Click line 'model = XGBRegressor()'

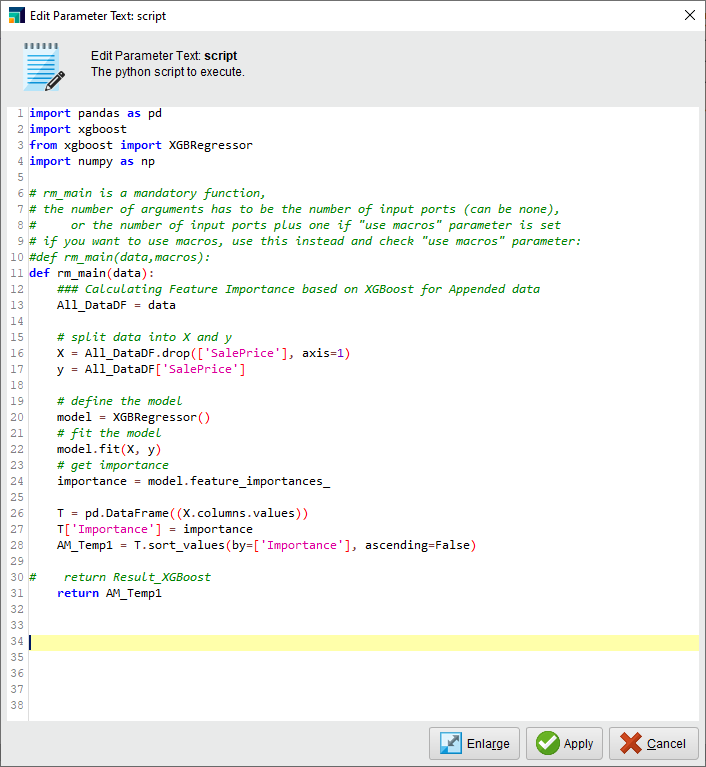[134, 417]
